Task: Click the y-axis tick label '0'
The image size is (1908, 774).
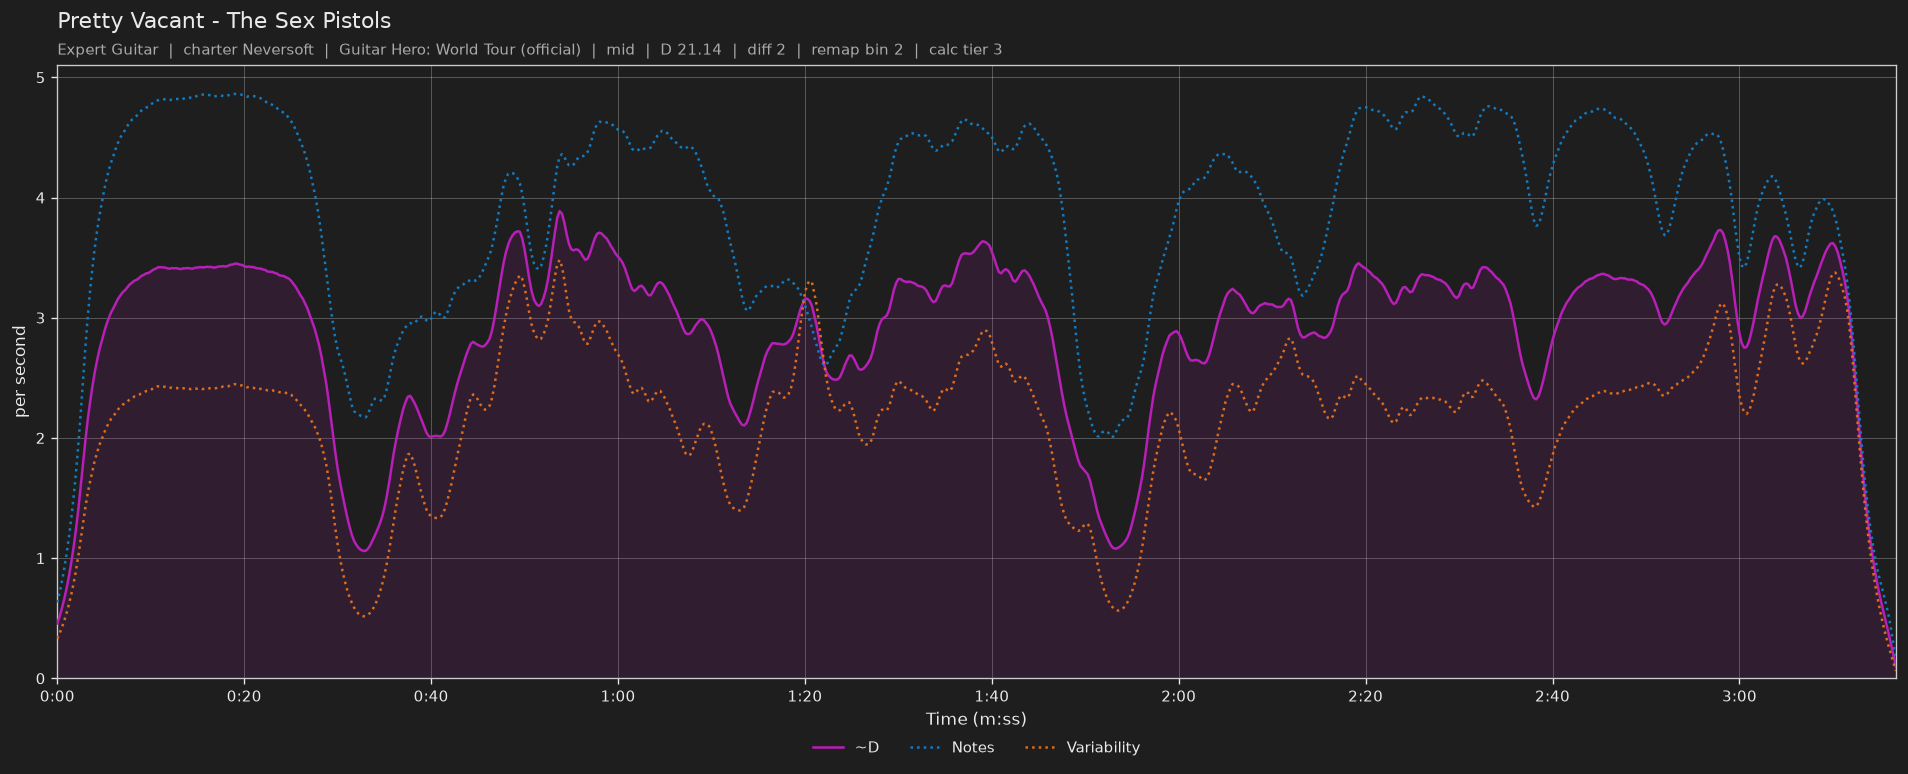Action: tap(41, 678)
